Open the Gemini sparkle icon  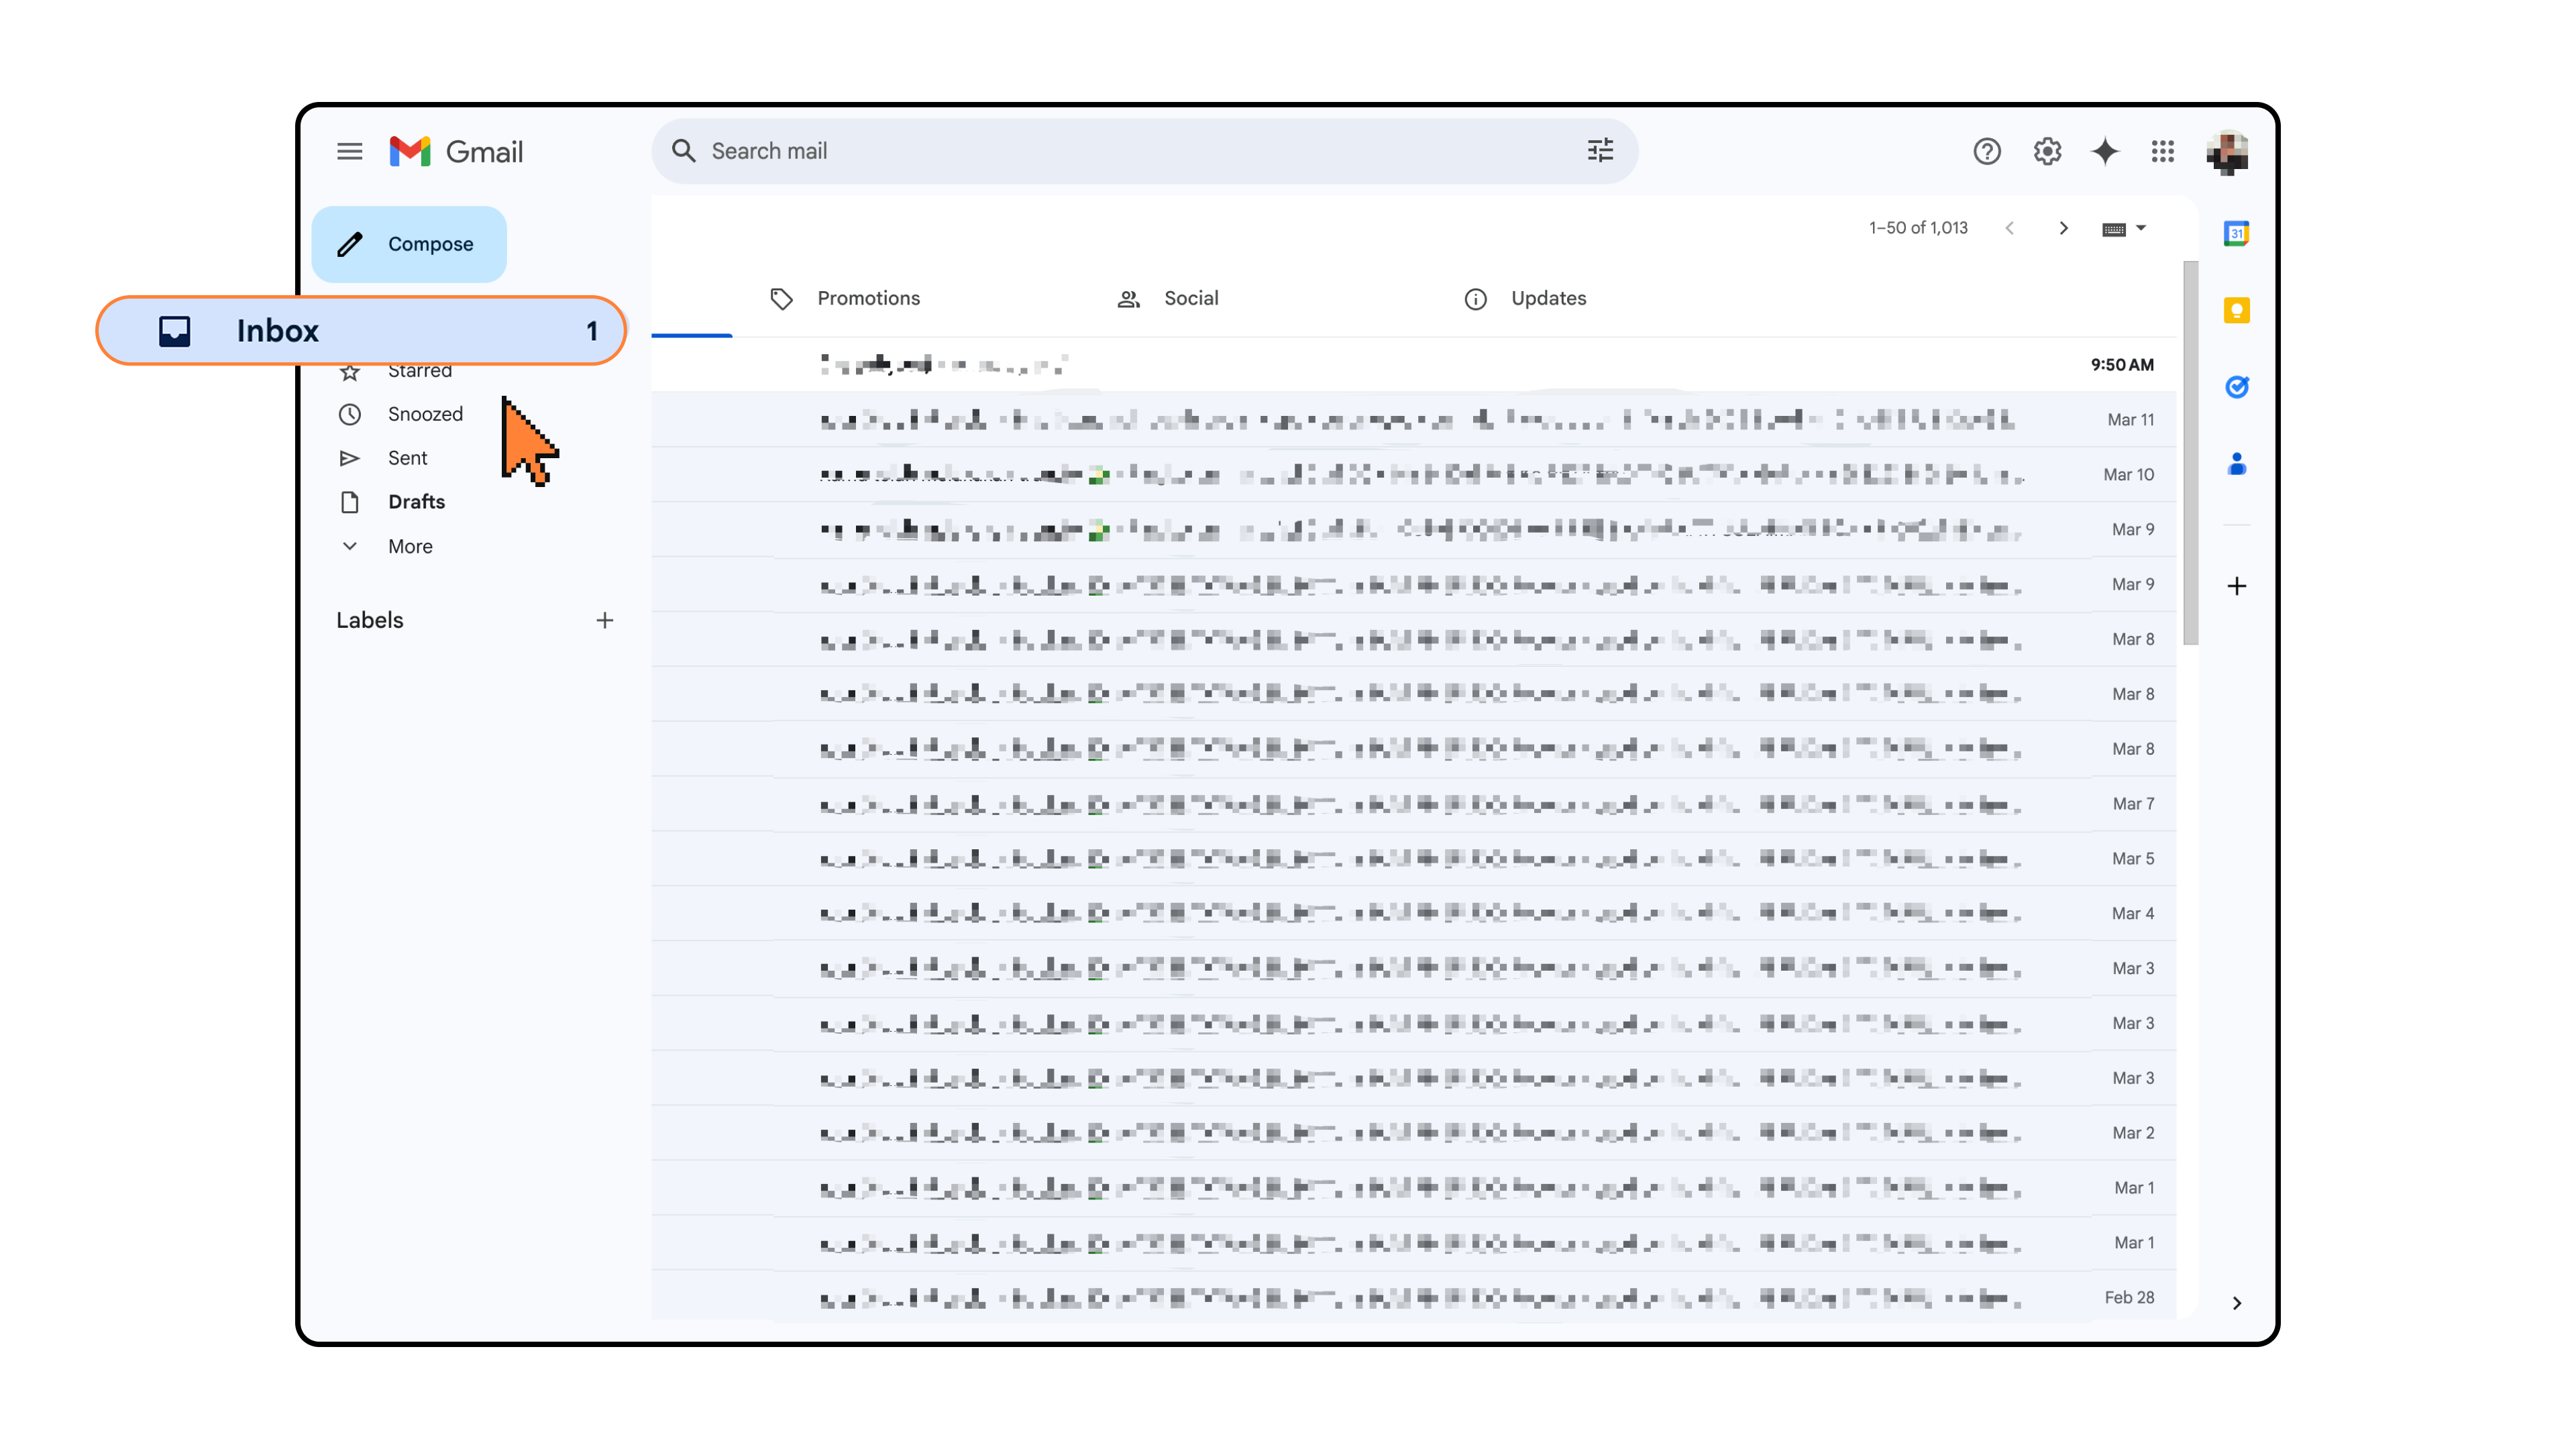2105,151
